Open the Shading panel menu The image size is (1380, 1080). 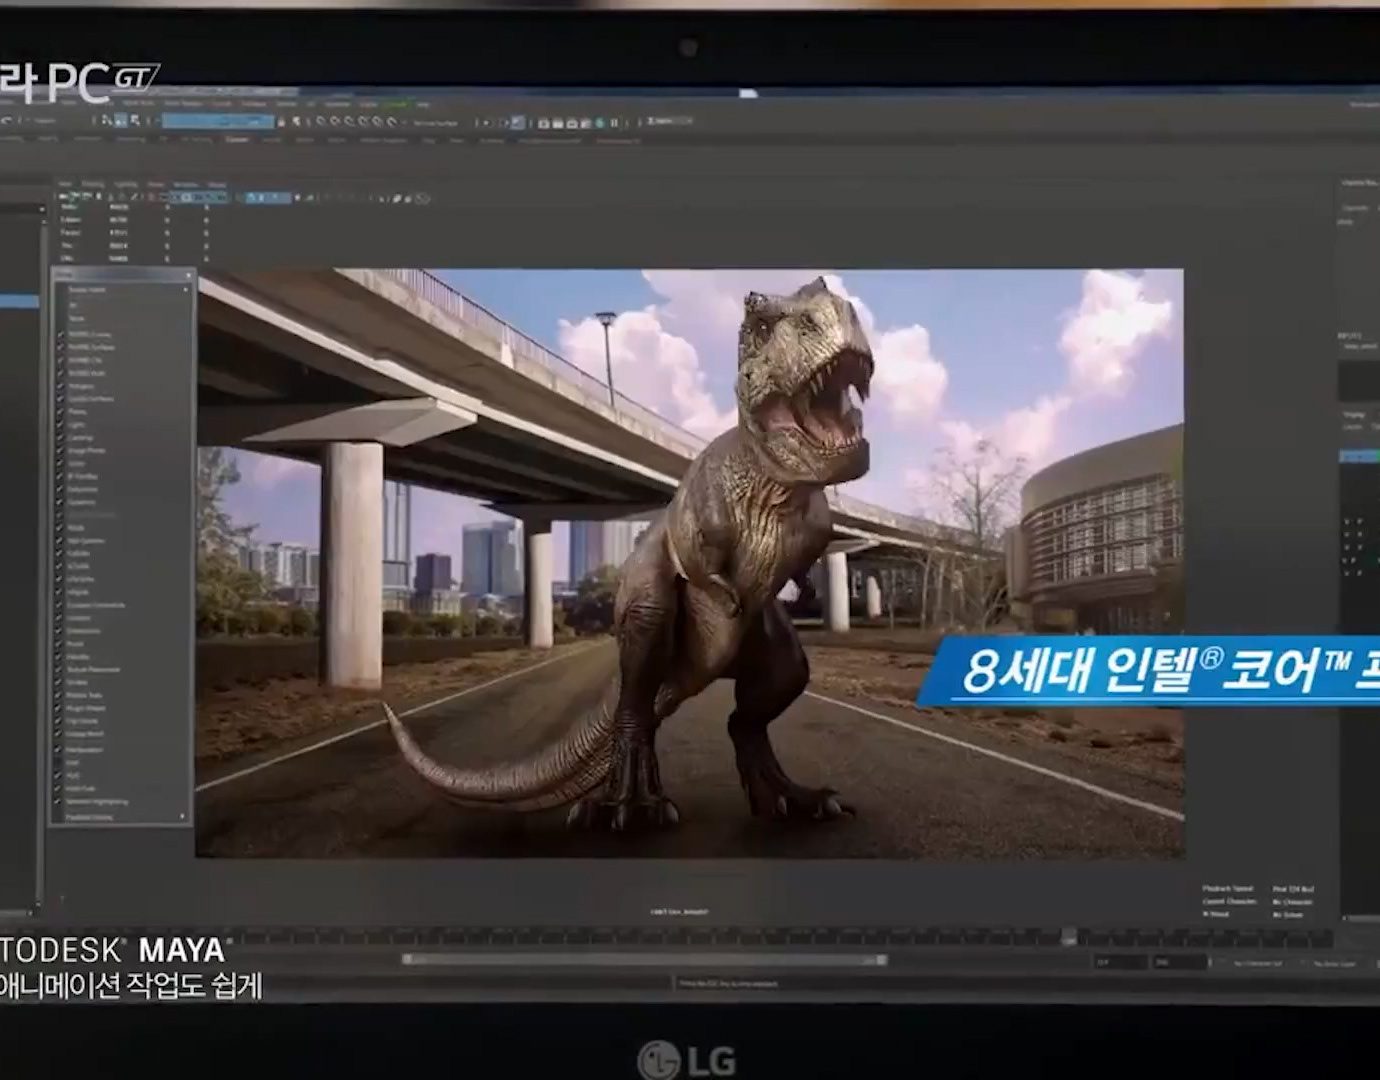(x=93, y=184)
